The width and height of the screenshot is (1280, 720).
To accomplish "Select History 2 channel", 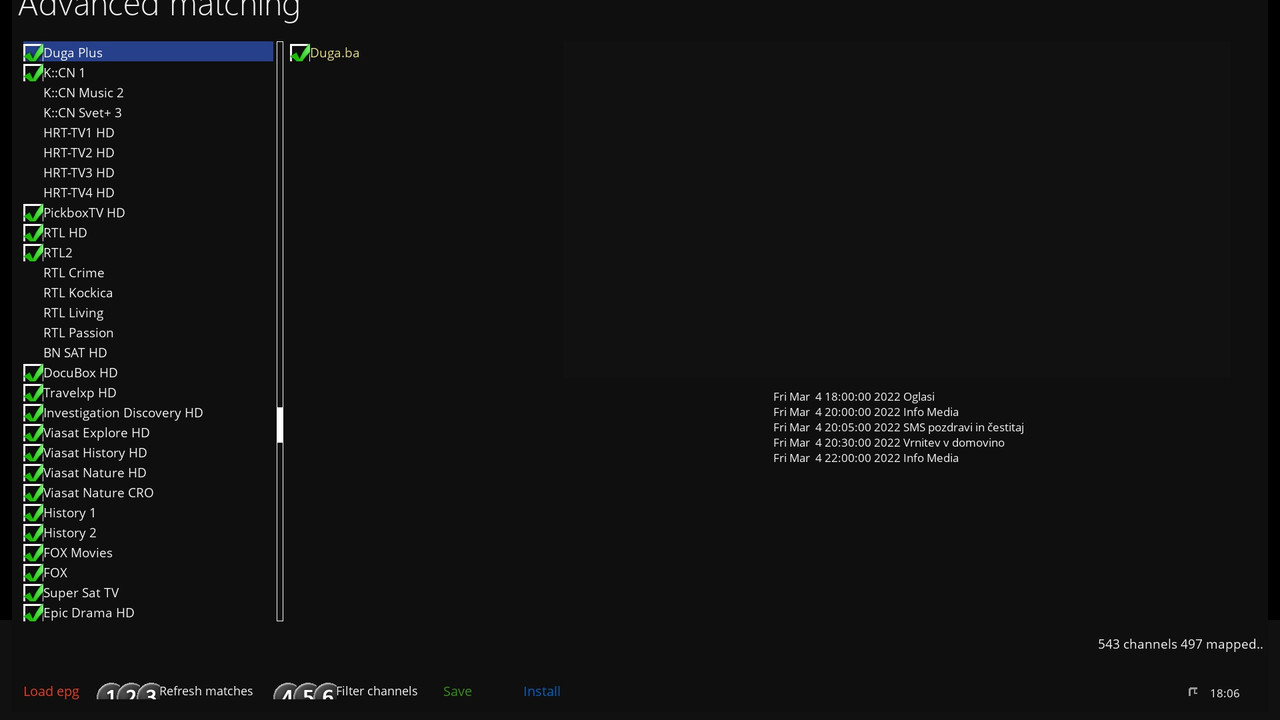I will pyautogui.click(x=148, y=532).
